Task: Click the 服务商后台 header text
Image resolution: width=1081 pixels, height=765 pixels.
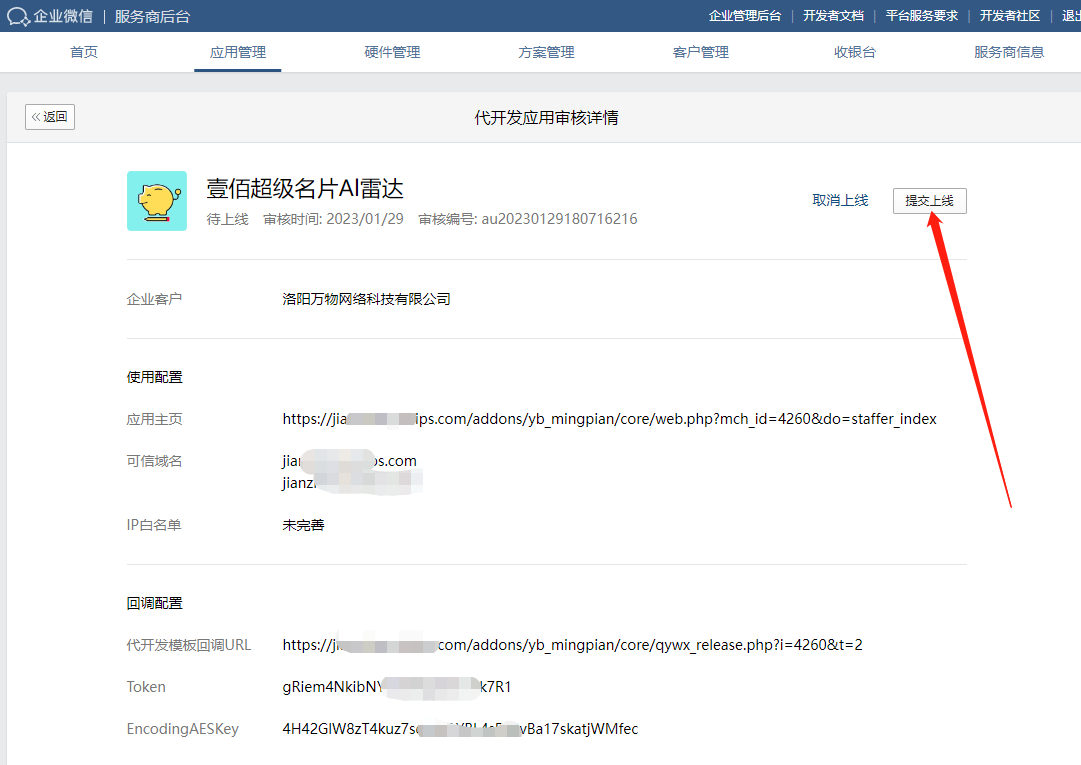Action: pyautogui.click(x=152, y=17)
